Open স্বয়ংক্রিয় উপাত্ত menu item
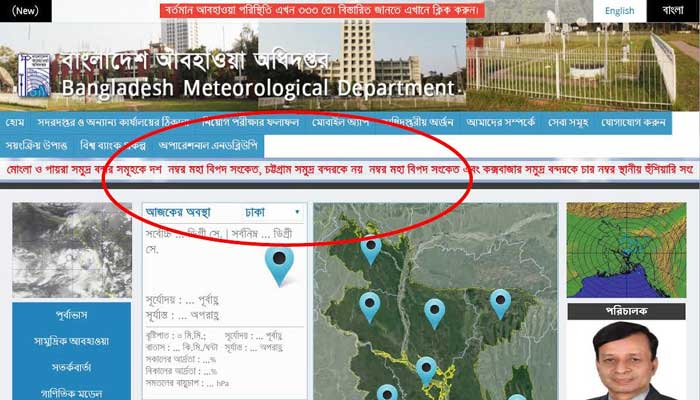Screen dimensions: 700x400 [x=37, y=146]
